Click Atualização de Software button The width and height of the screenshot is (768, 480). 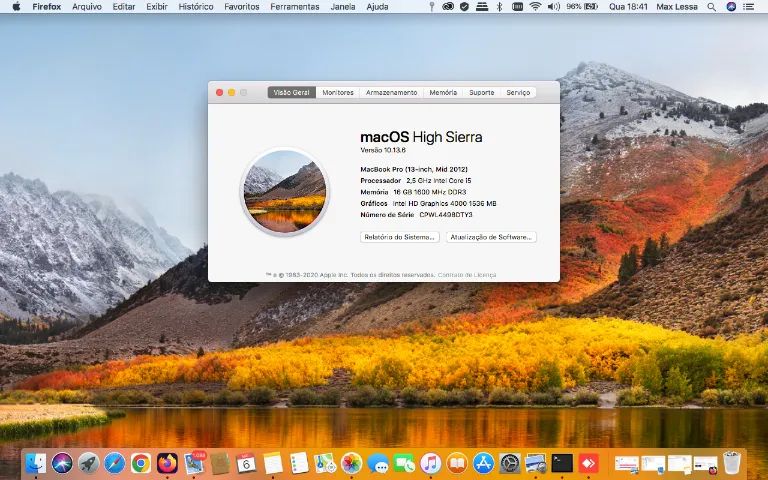[491, 237]
